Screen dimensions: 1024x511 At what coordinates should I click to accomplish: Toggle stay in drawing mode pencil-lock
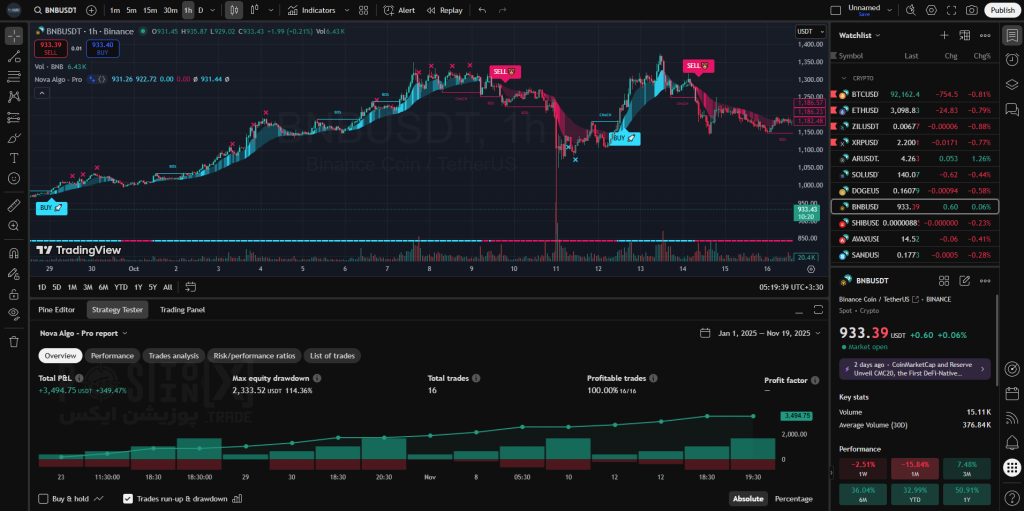point(14,274)
